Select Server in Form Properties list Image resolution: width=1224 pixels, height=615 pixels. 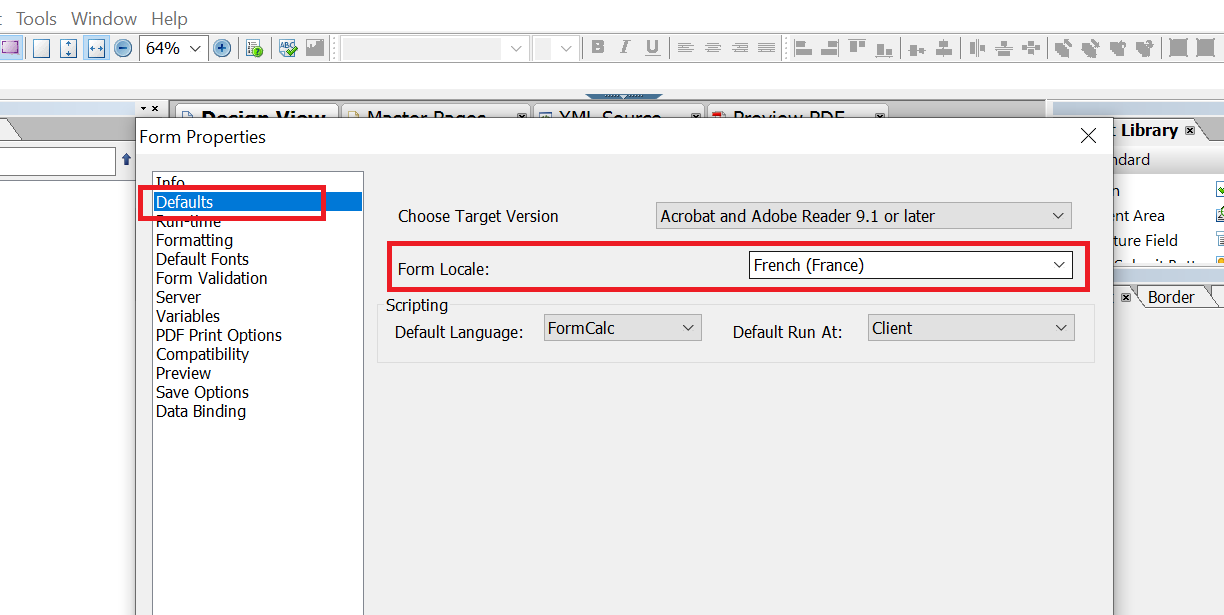coord(178,297)
